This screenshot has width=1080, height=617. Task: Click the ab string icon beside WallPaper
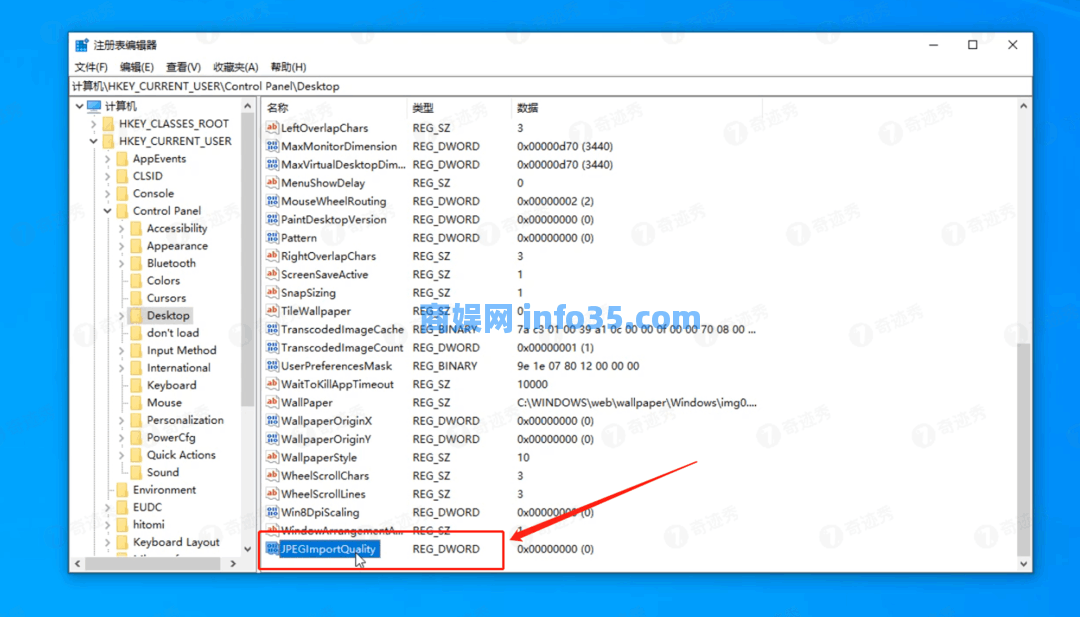coord(271,402)
